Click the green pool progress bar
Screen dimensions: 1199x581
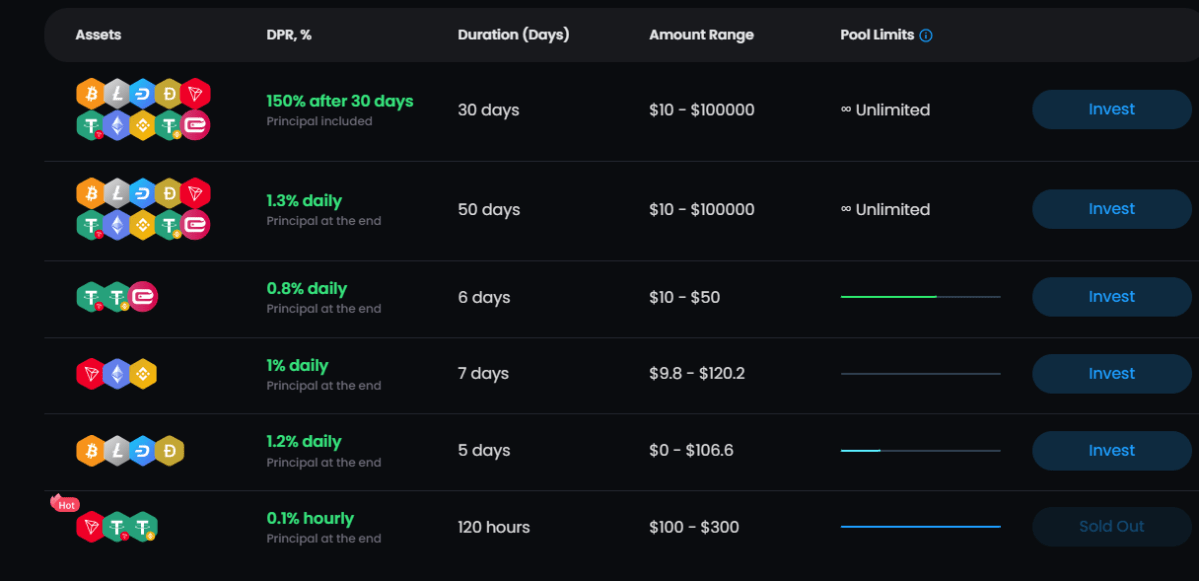click(x=890, y=296)
